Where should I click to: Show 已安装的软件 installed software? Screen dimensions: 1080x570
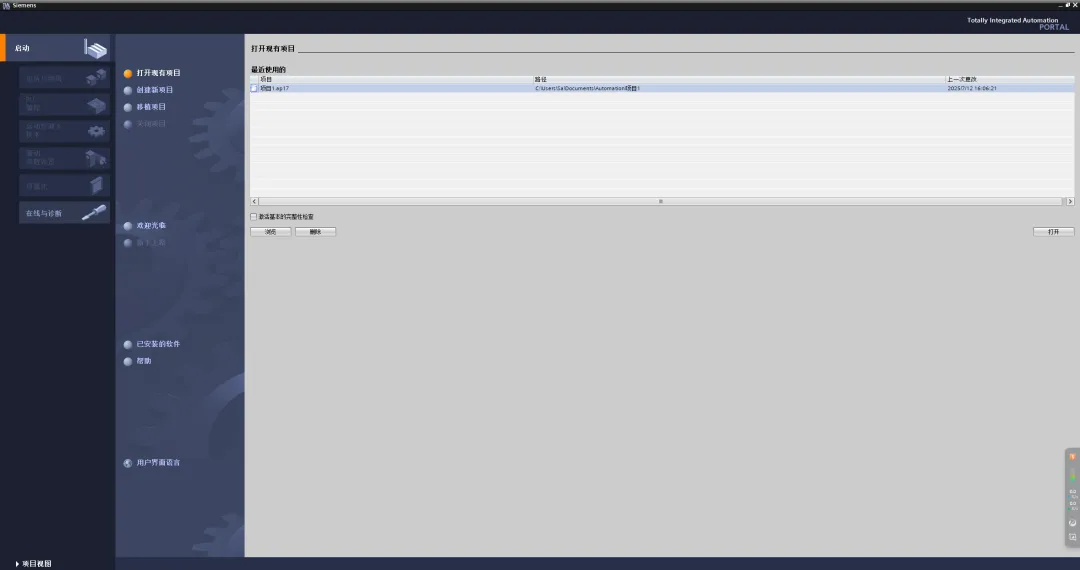tap(152, 344)
